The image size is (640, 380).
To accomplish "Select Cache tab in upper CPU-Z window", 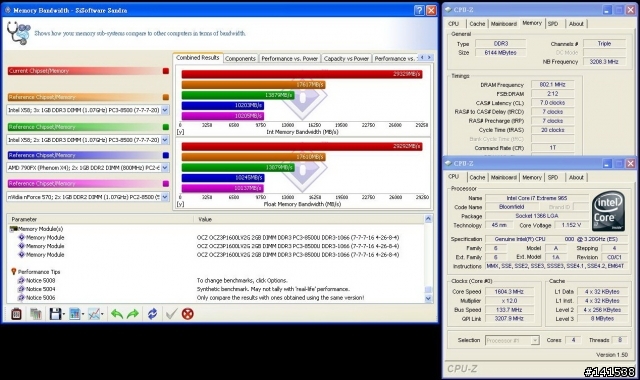I will [477, 24].
